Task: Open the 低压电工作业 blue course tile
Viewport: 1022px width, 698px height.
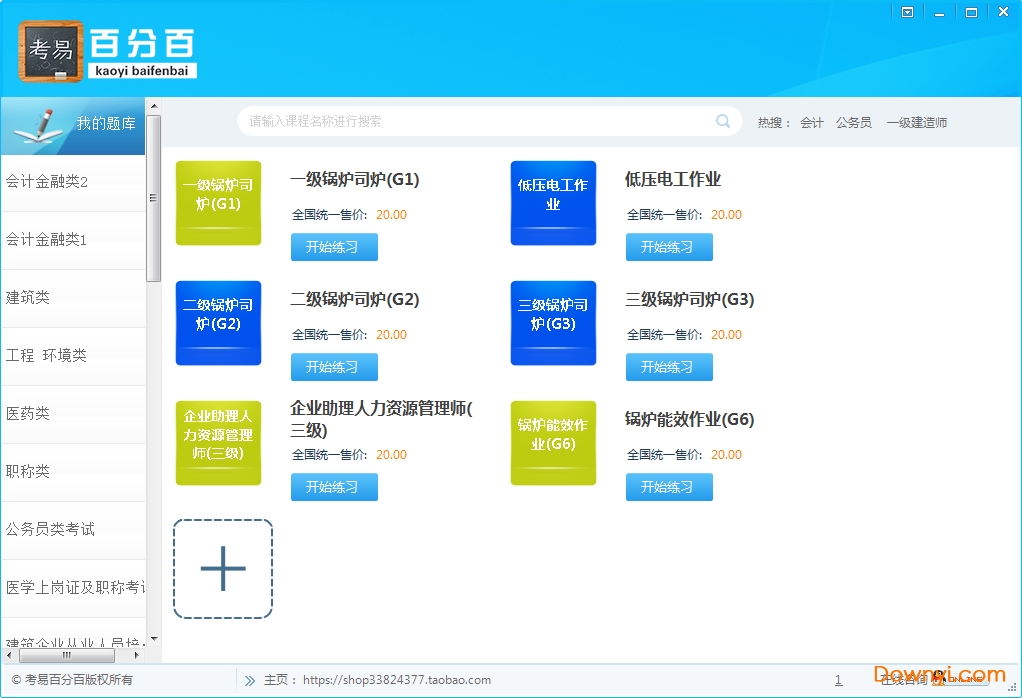Action: pos(553,203)
